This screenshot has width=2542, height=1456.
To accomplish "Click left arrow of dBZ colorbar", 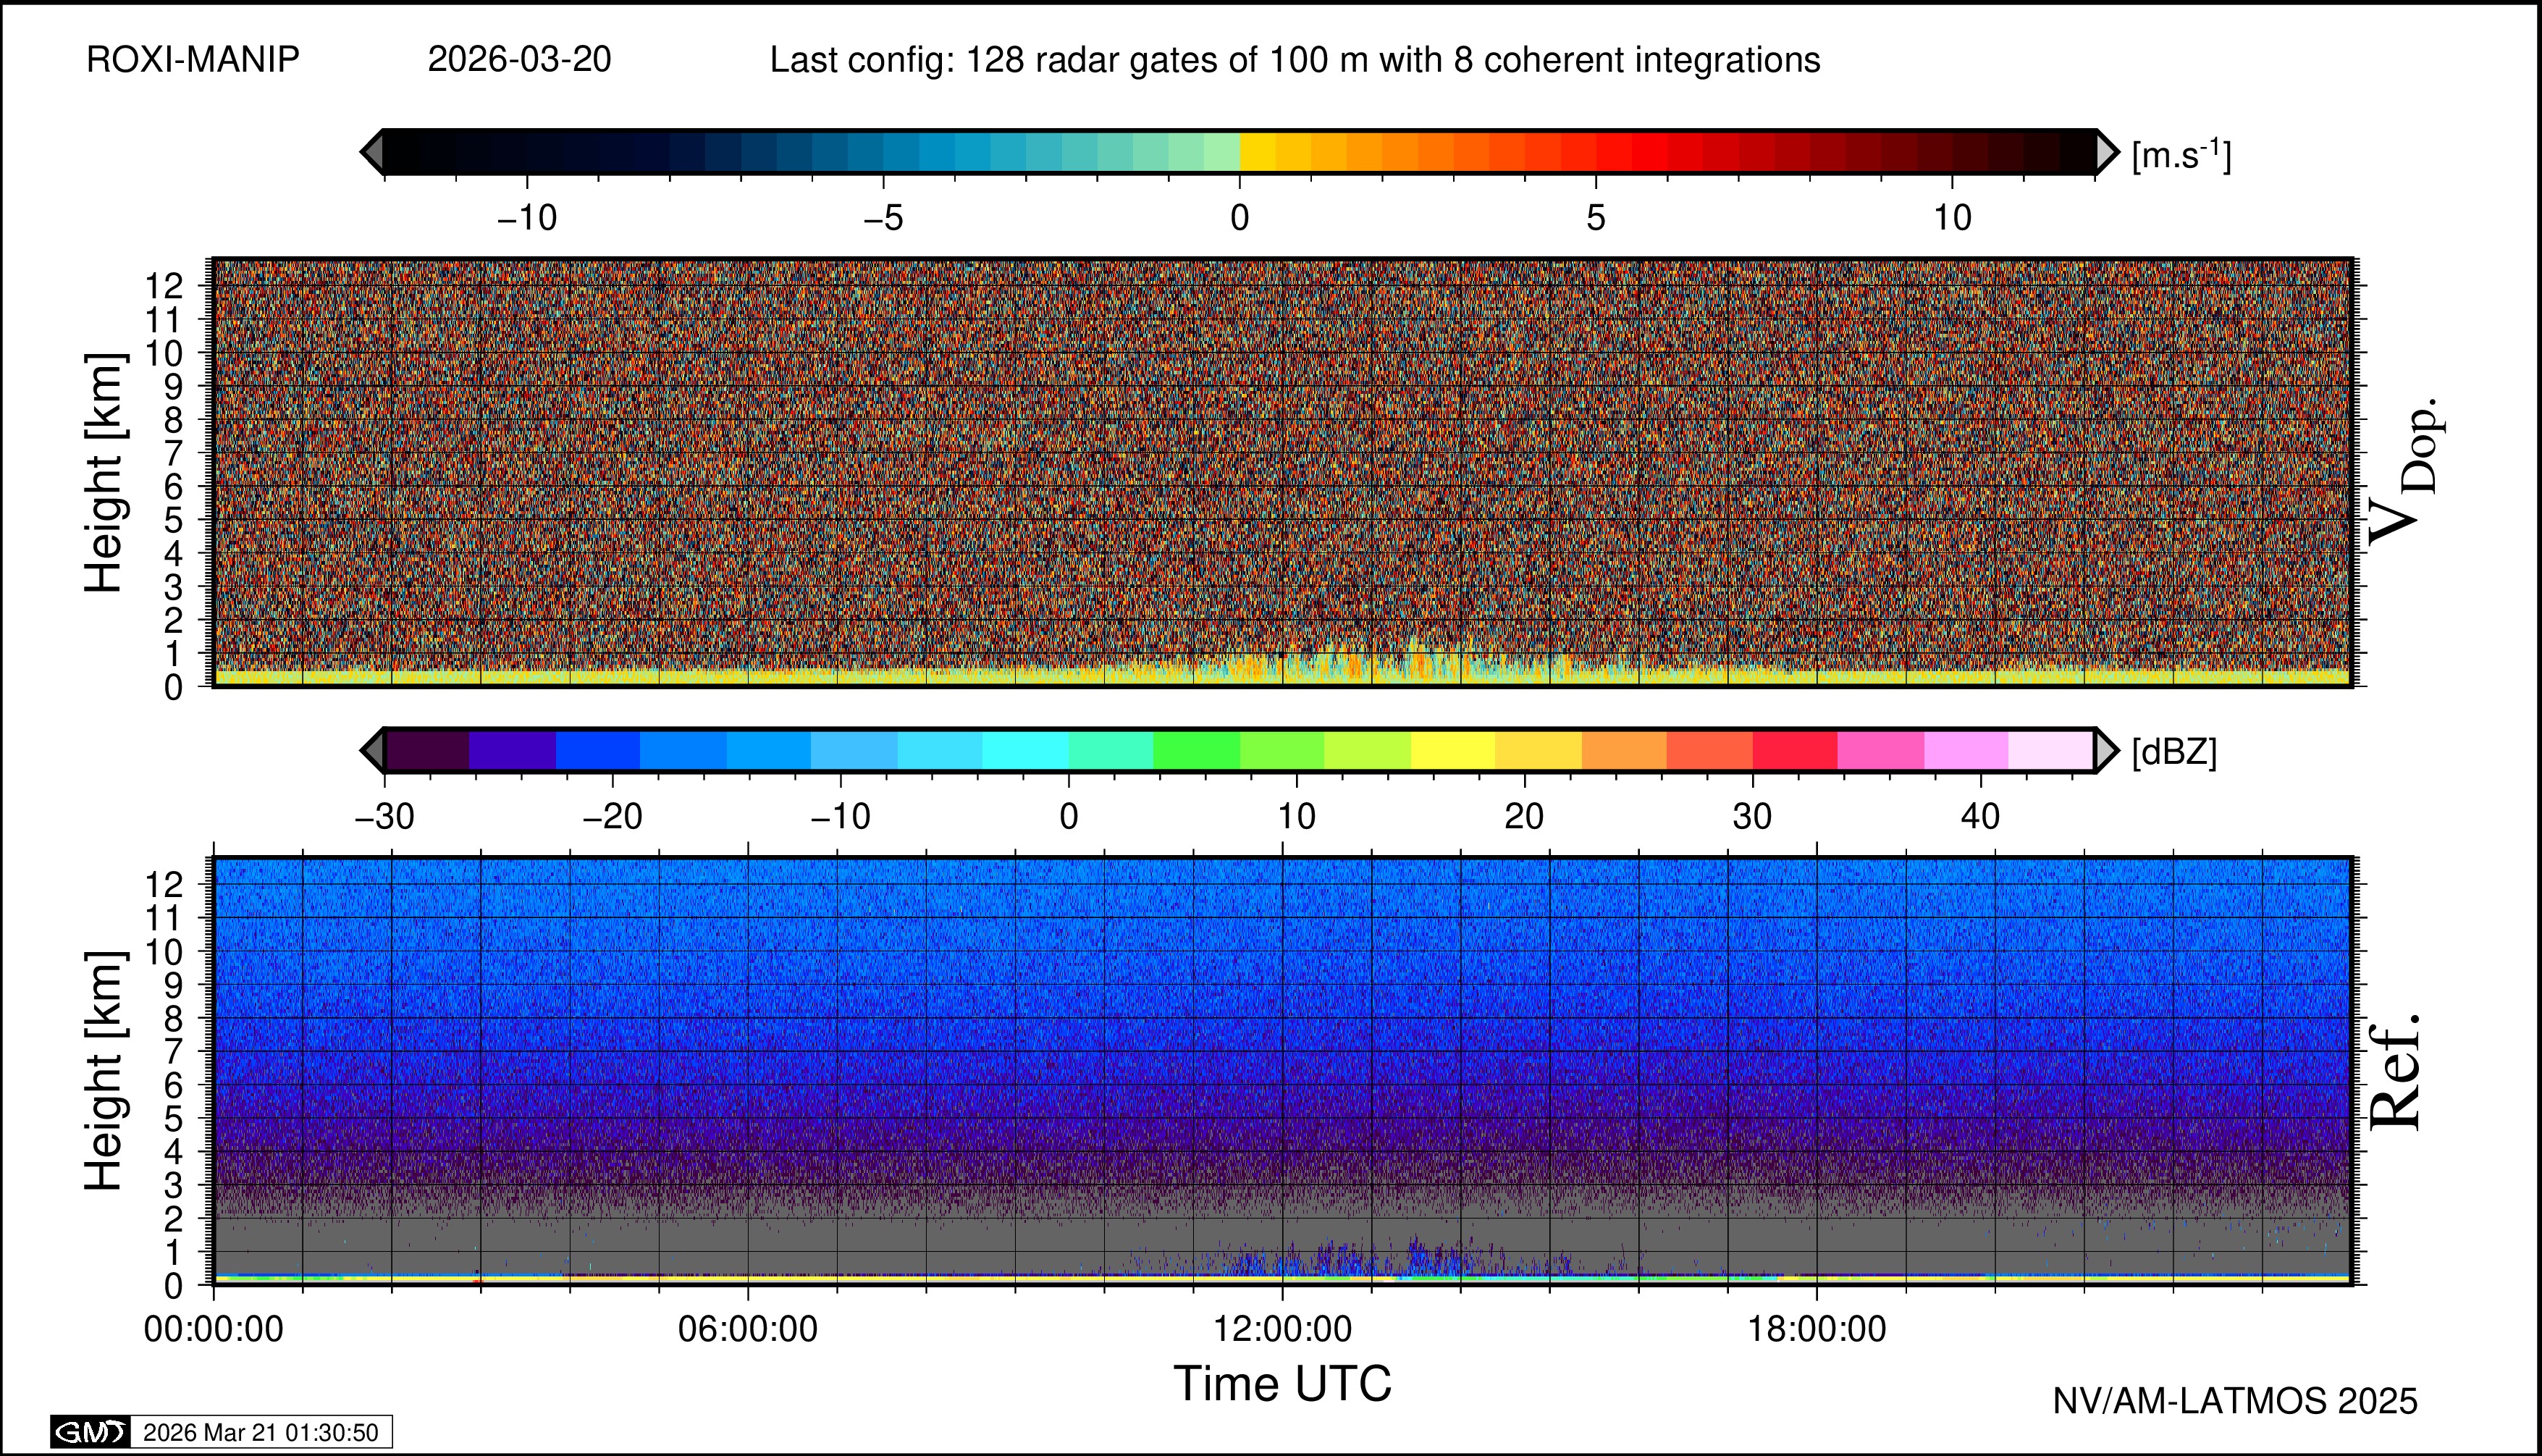I will pyautogui.click(x=372, y=750).
